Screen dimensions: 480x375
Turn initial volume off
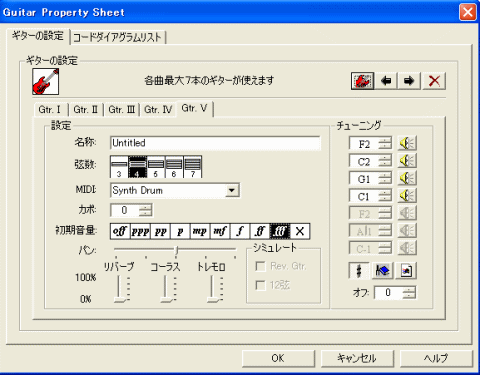(120, 231)
